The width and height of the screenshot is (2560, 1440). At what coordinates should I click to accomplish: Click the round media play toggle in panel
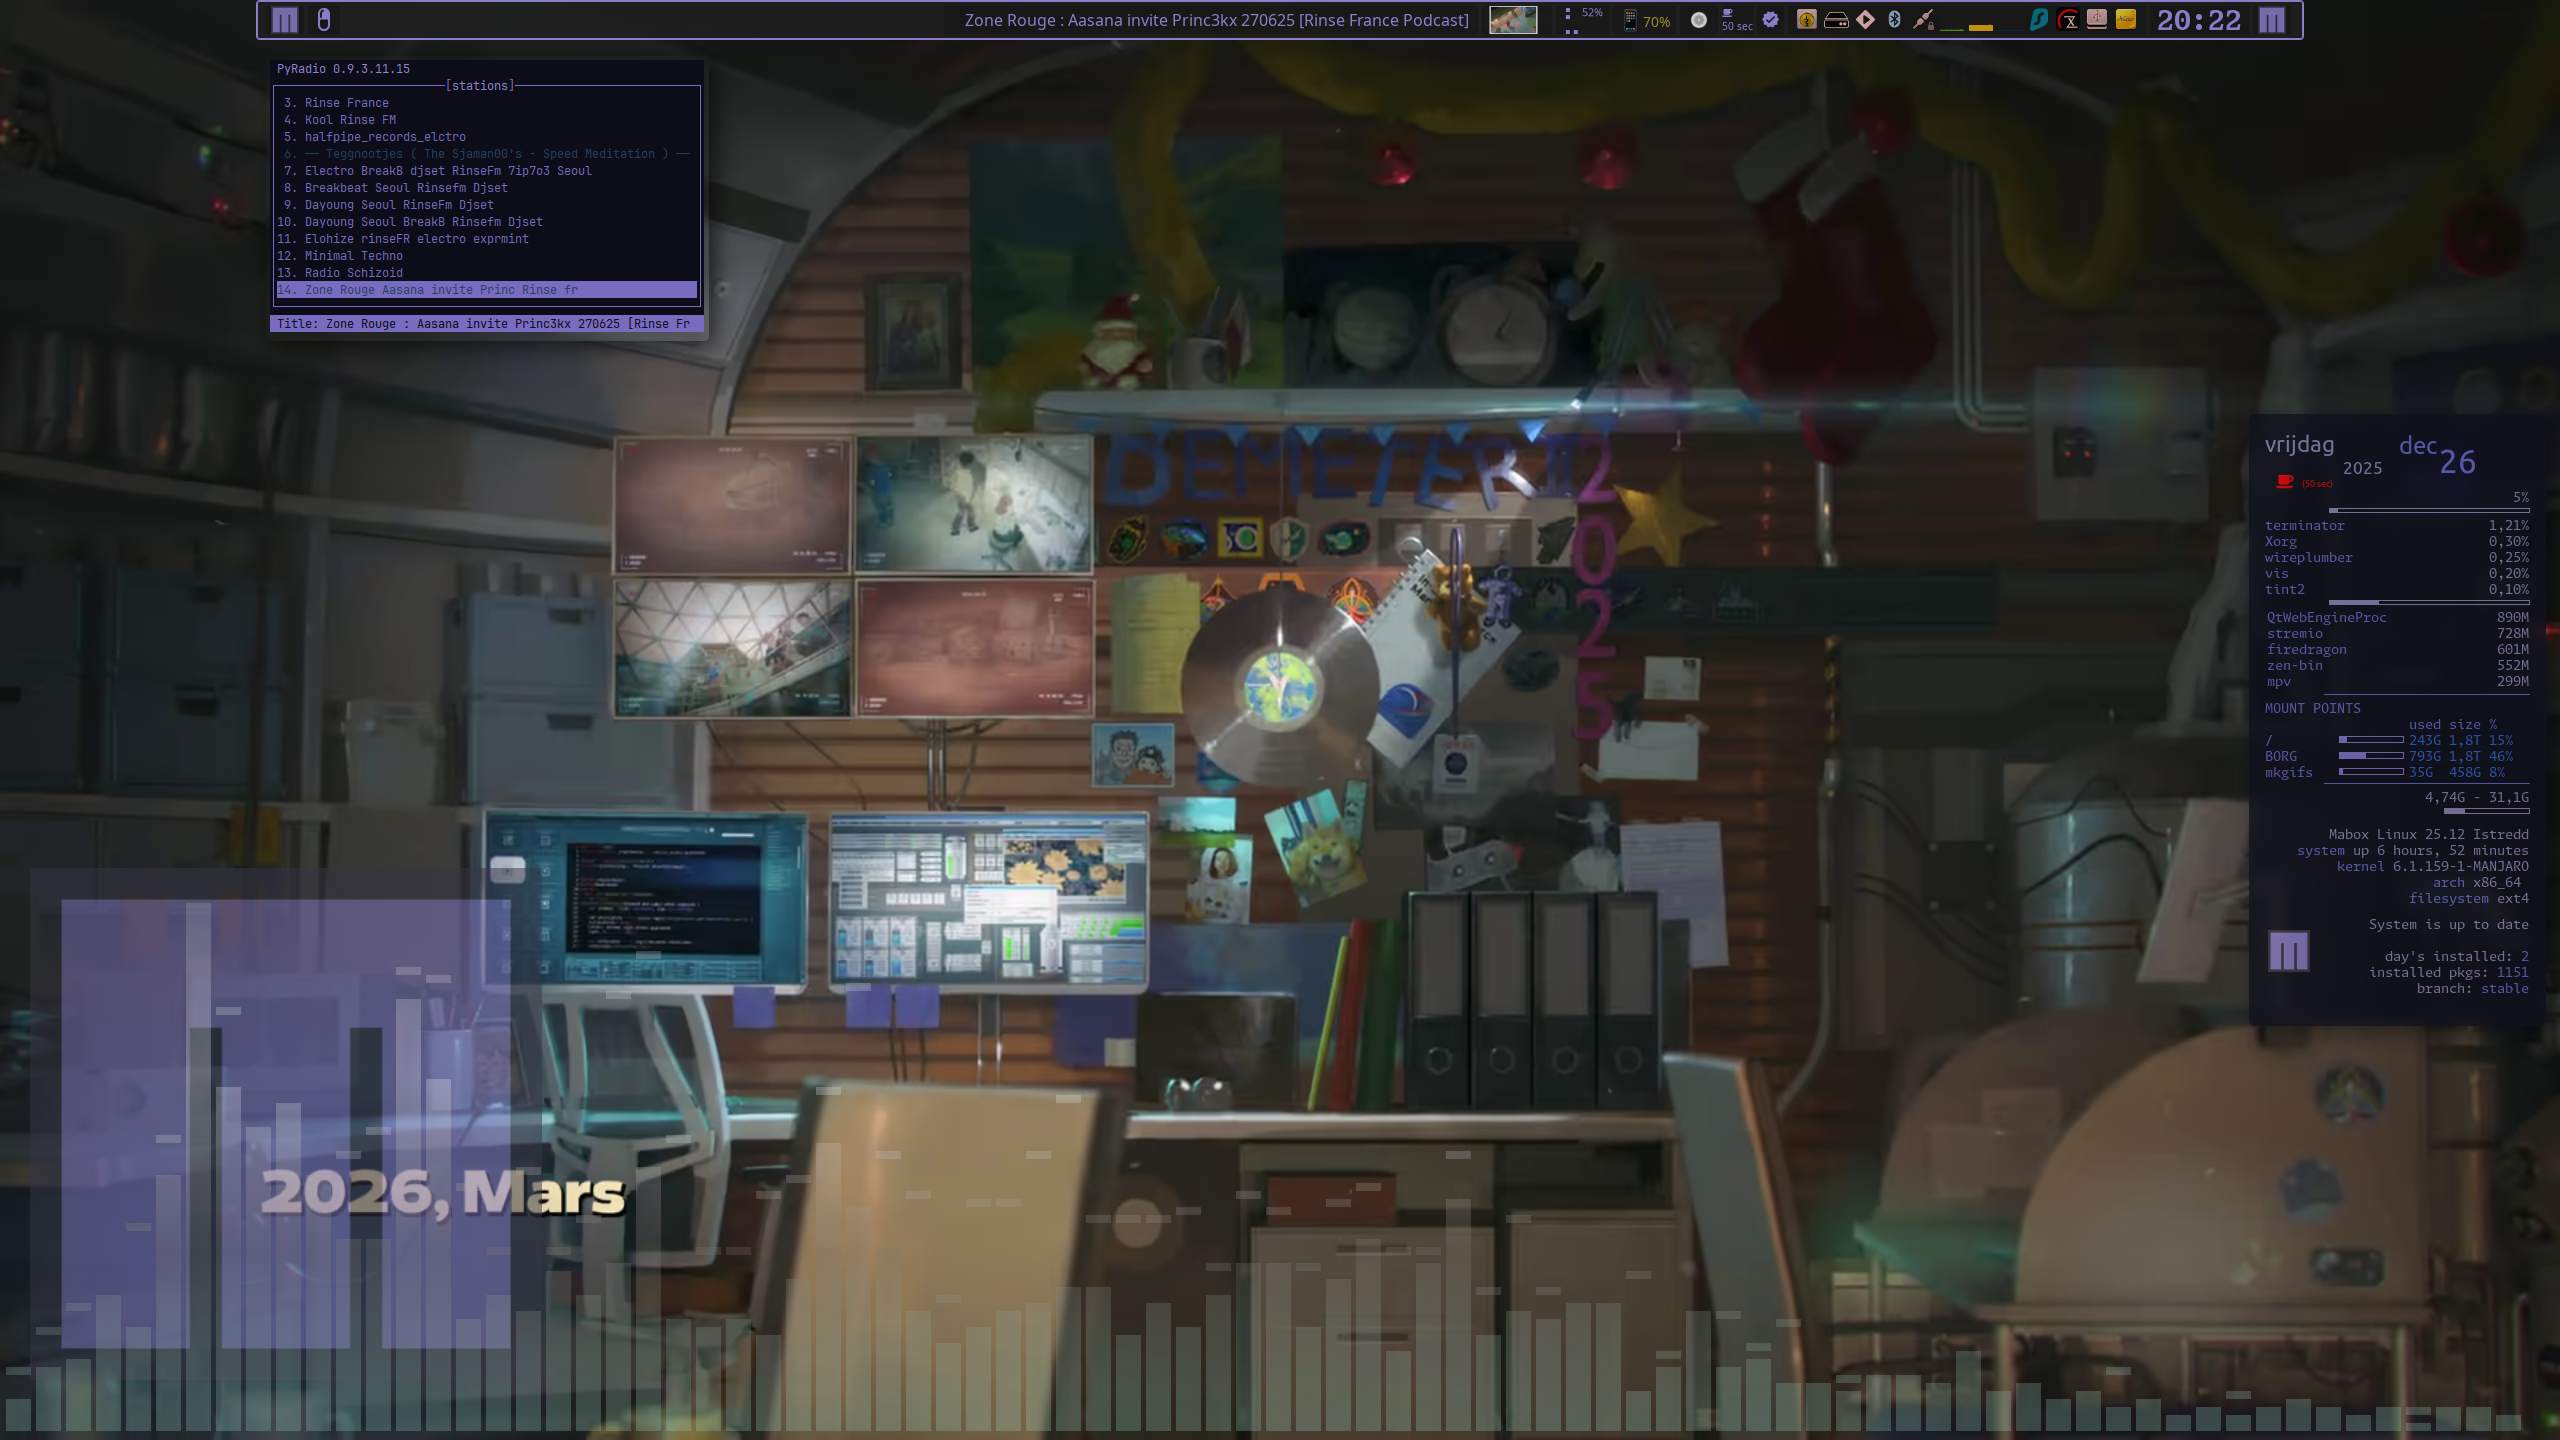pyautogui.click(x=1698, y=20)
